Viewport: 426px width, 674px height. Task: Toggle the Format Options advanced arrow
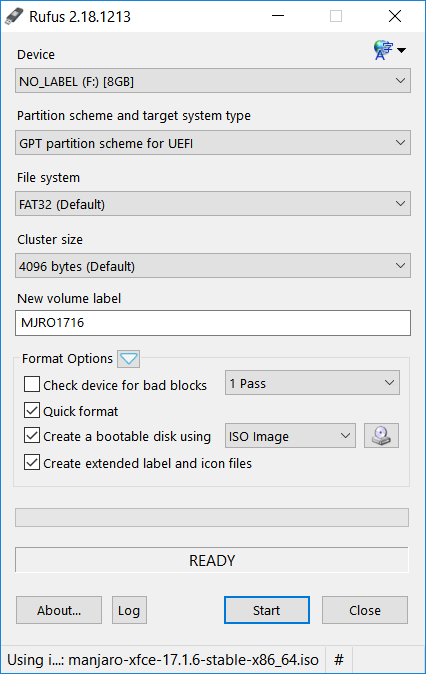tap(129, 358)
